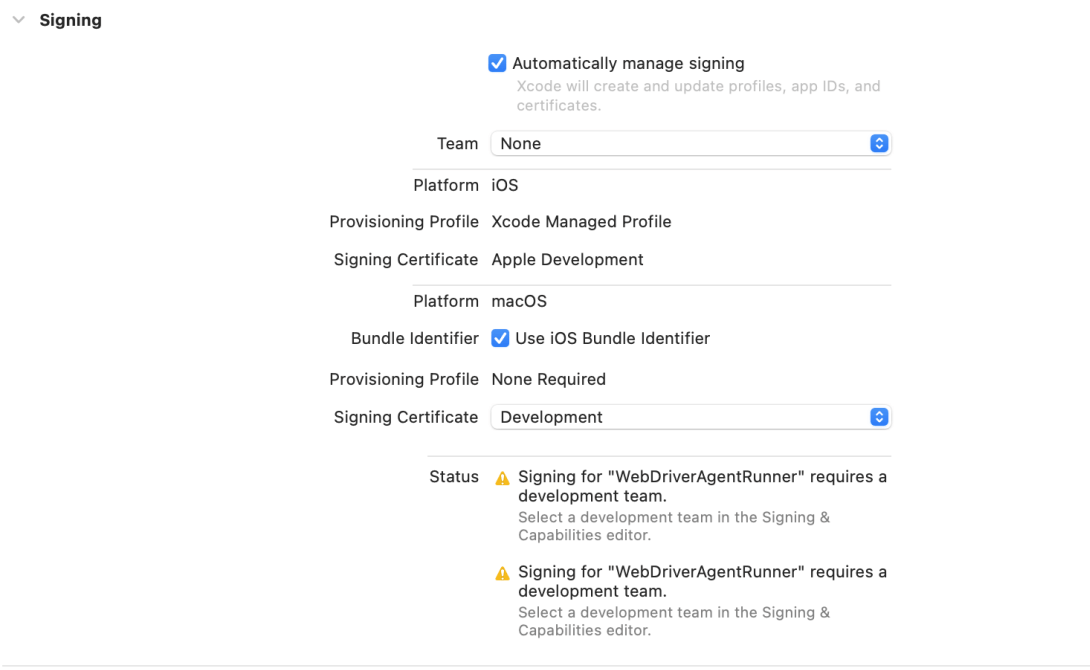Click the iOS platform value
This screenshot has height=670, width=1090.
pos(505,185)
